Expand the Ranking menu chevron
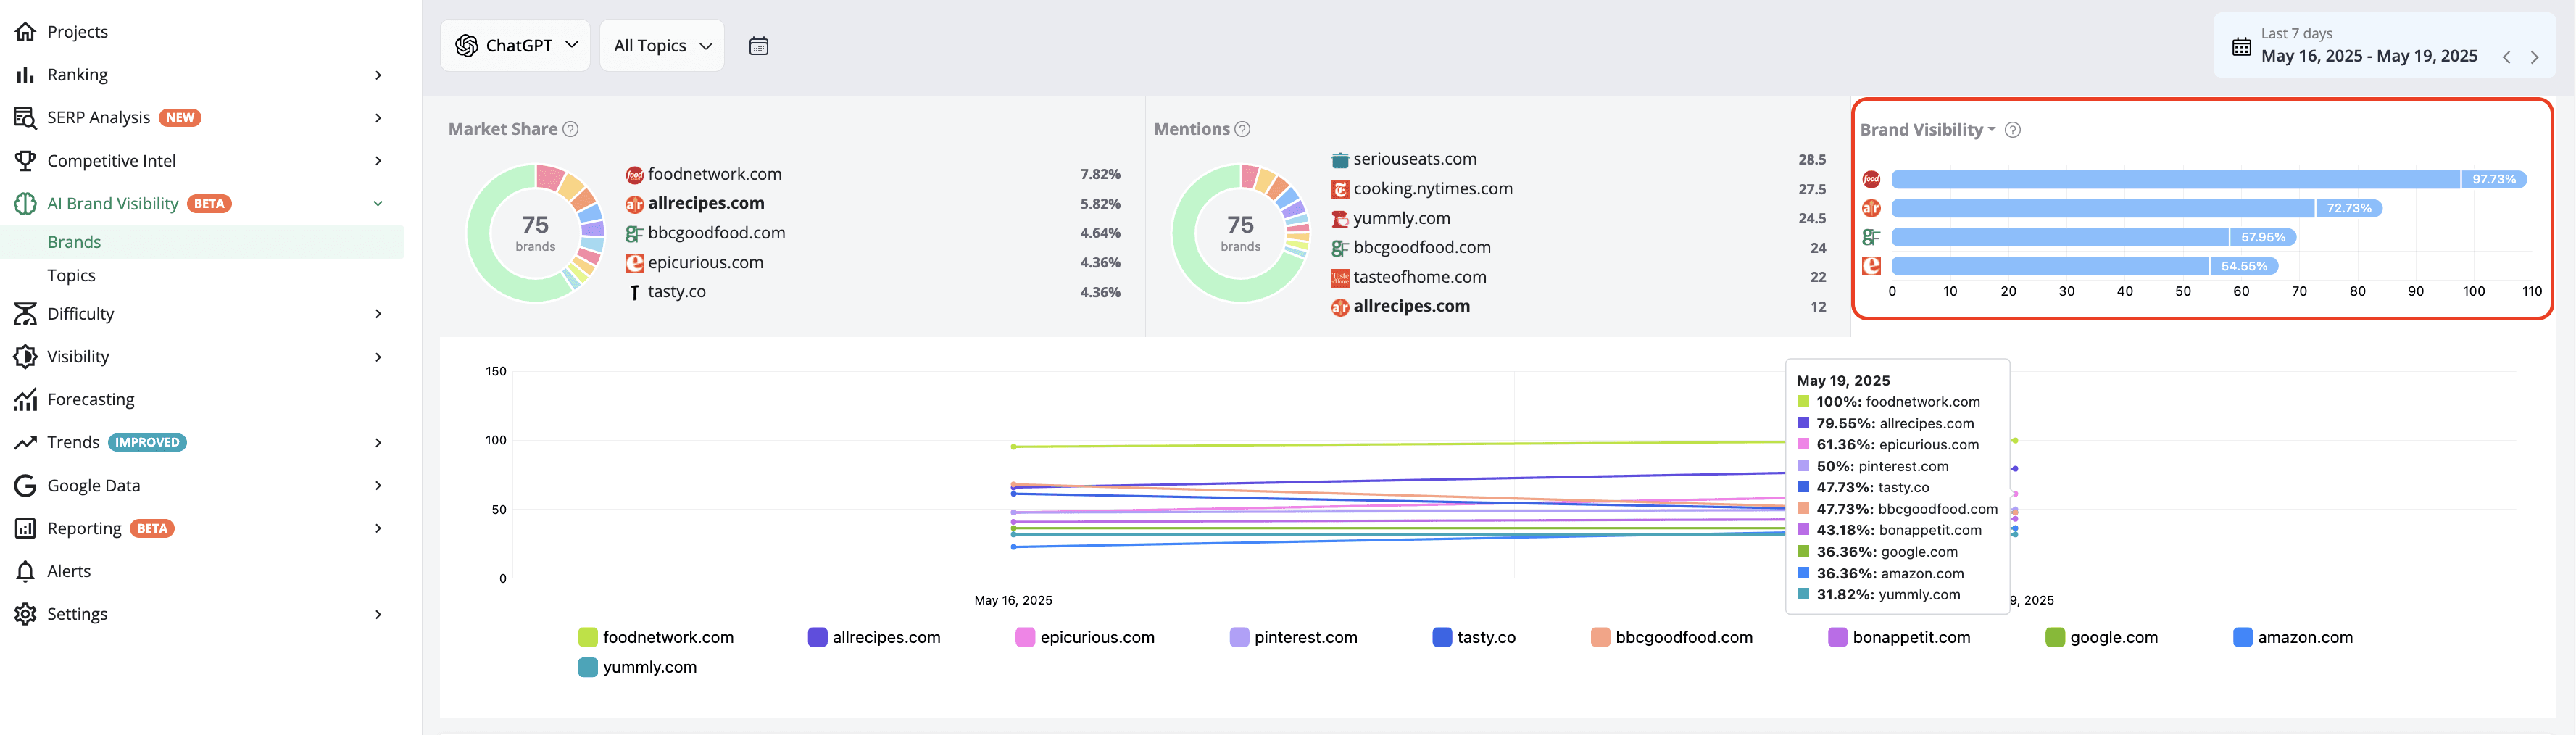 click(378, 75)
